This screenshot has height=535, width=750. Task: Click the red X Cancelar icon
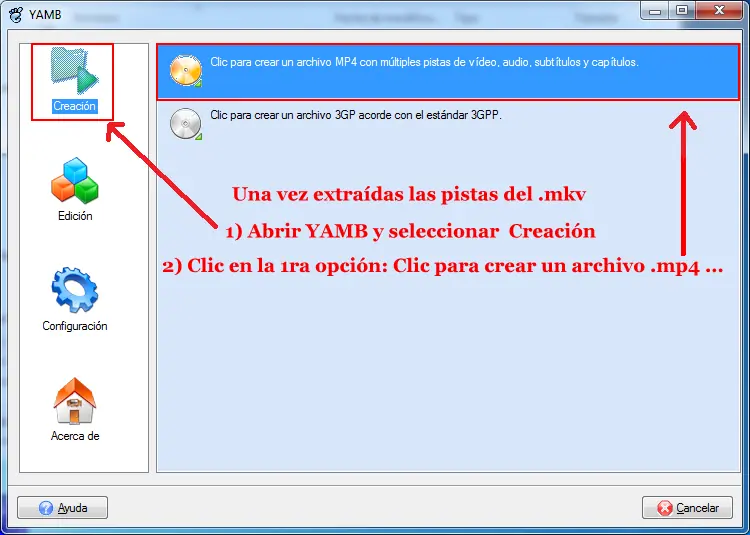point(664,508)
